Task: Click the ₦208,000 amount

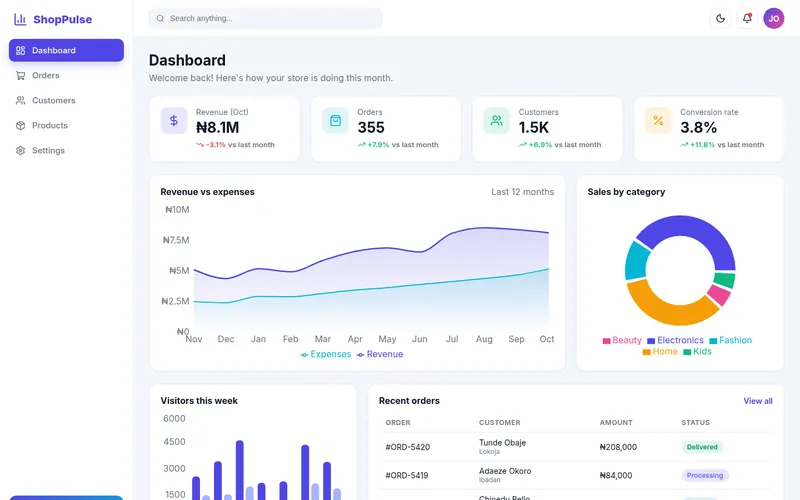Action: (x=618, y=447)
